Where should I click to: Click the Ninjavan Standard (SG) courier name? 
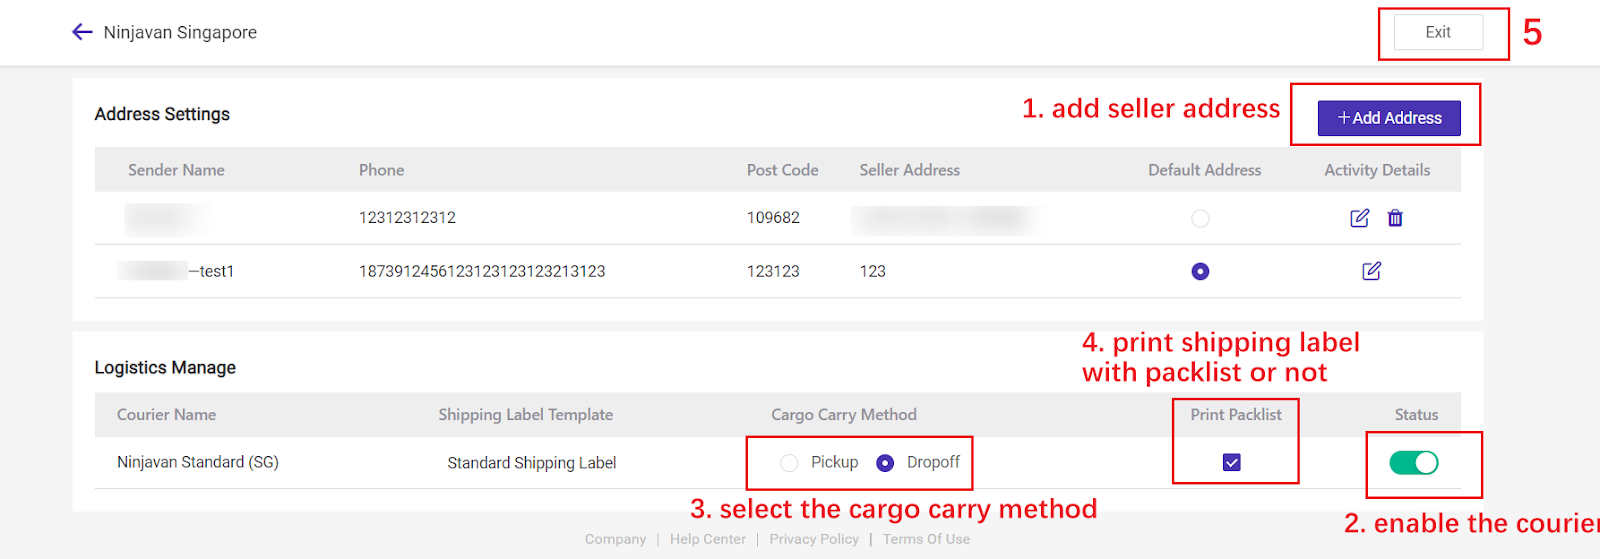(198, 462)
